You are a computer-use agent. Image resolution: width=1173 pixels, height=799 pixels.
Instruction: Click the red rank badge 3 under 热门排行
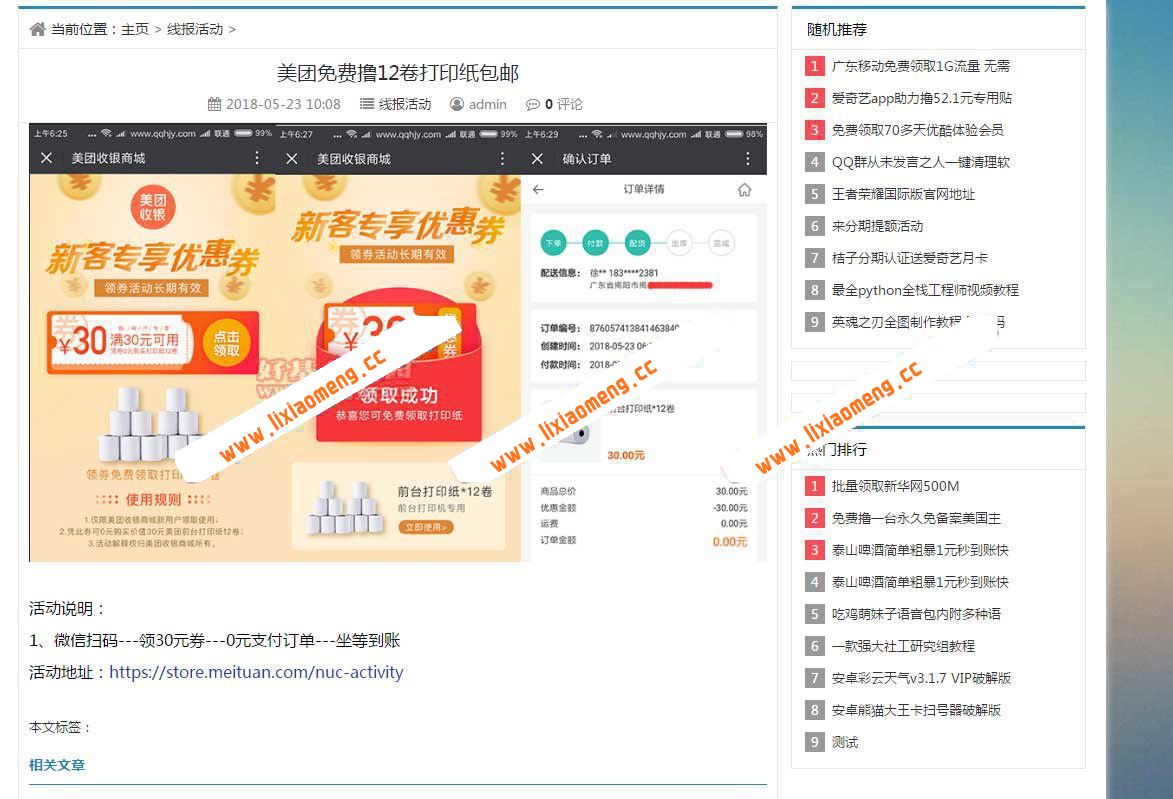click(x=814, y=550)
